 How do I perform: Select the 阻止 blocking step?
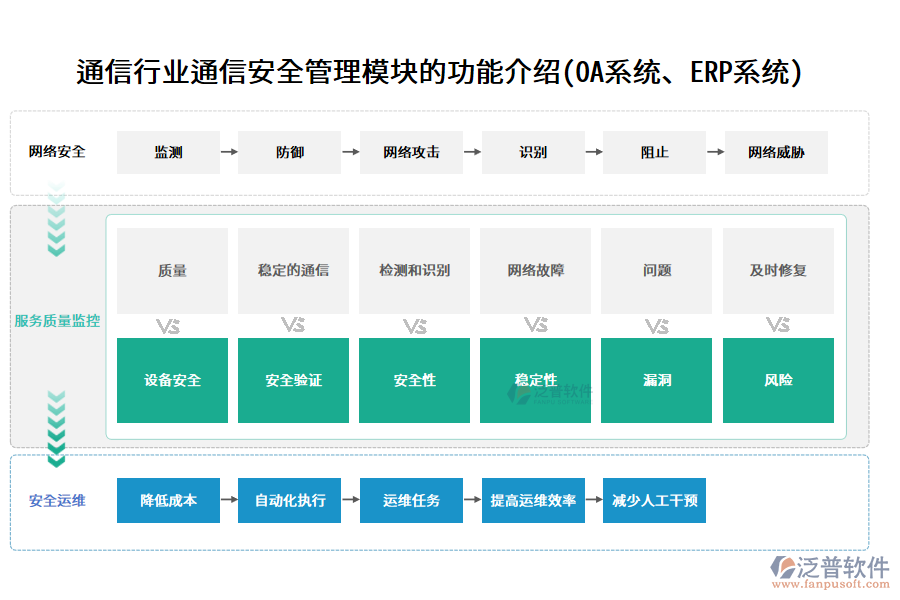tap(654, 152)
